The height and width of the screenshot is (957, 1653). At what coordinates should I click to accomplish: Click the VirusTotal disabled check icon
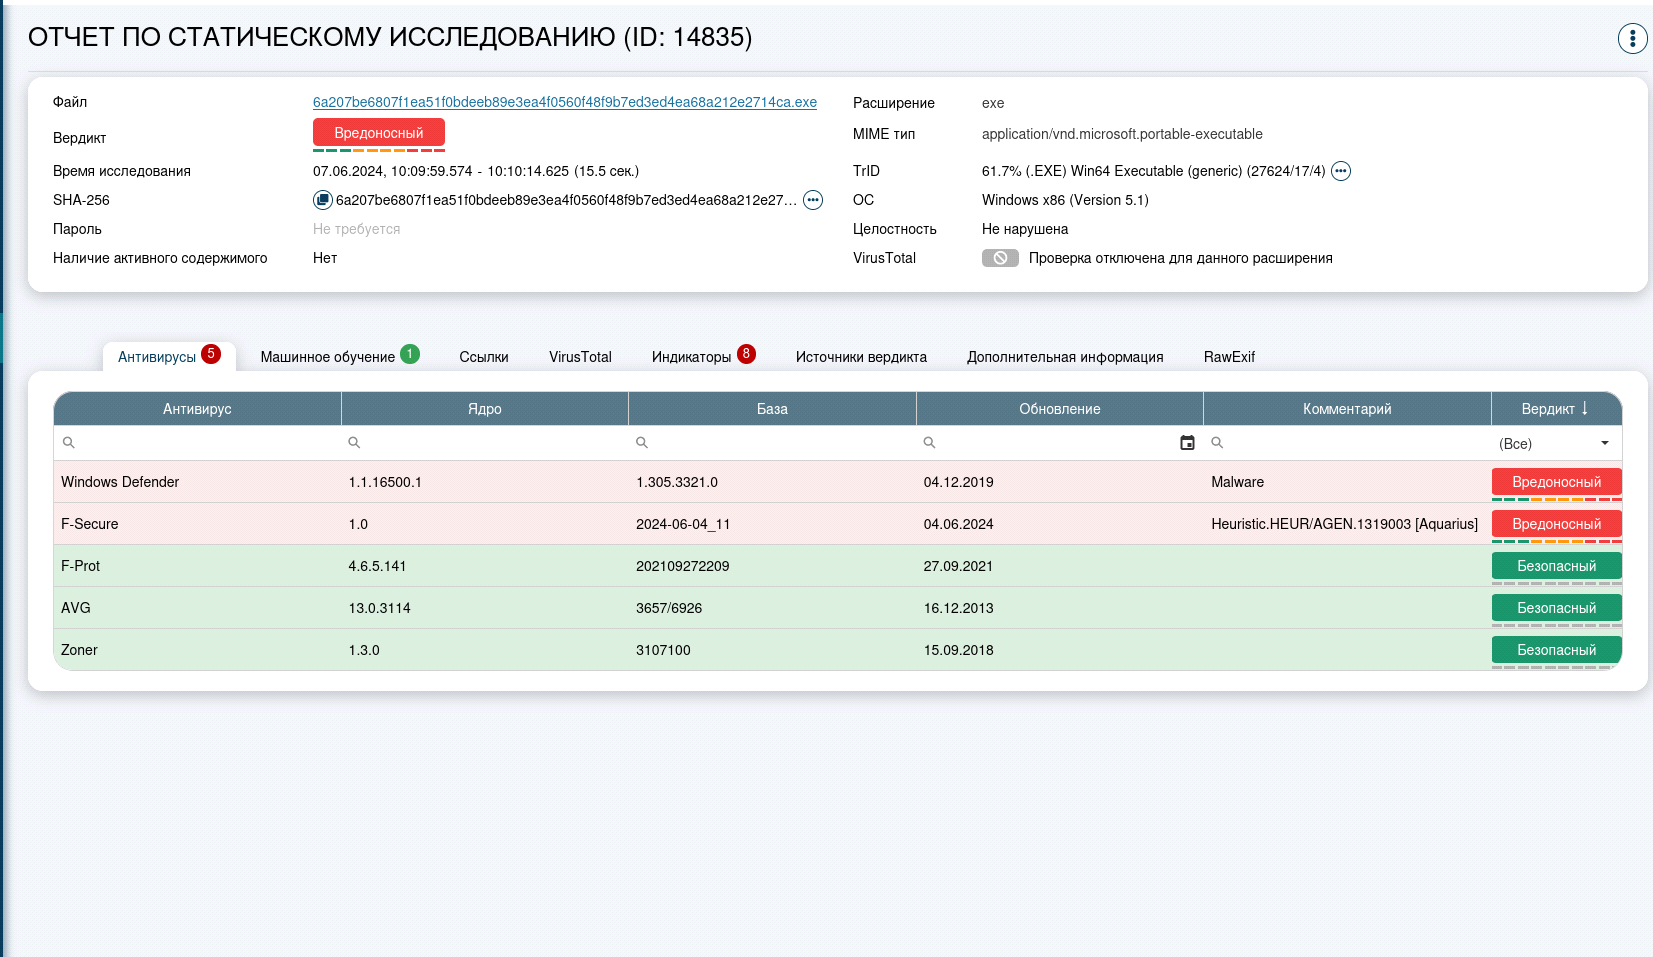999,258
